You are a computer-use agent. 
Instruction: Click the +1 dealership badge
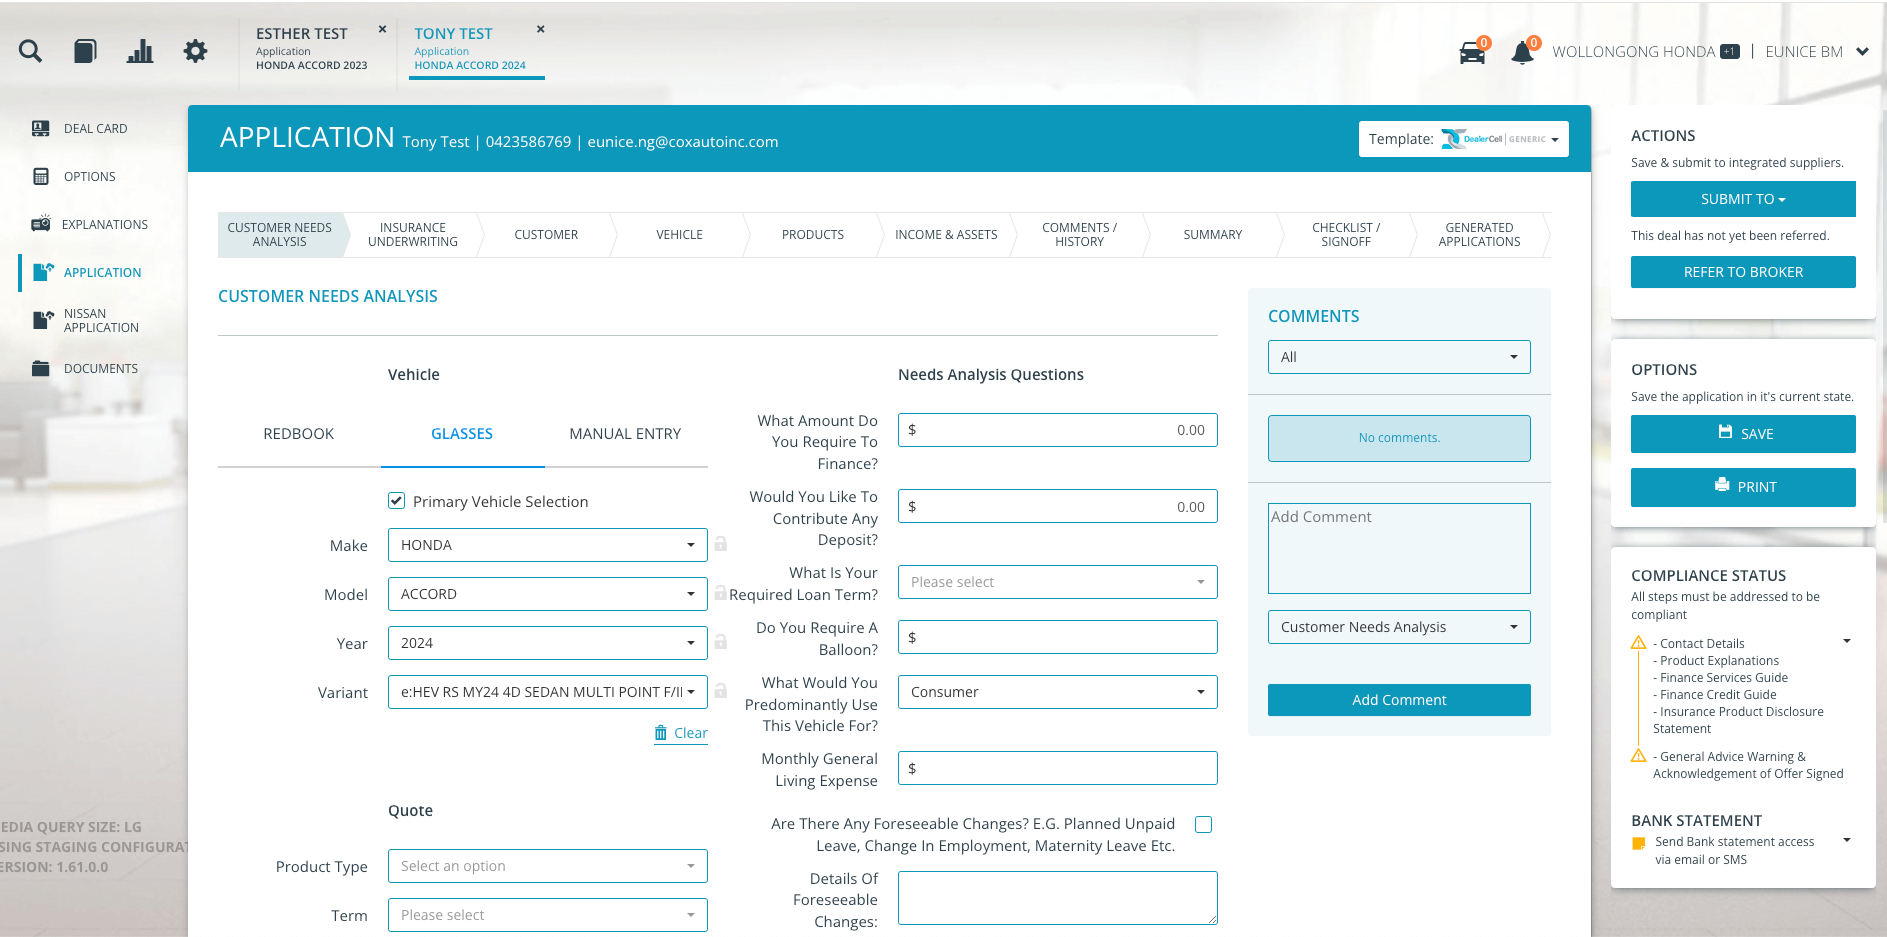click(x=1730, y=52)
